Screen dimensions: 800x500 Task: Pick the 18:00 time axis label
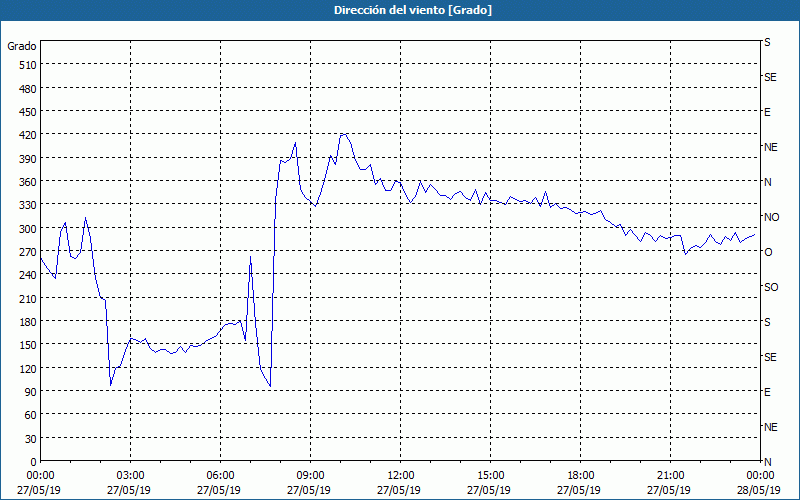click(x=580, y=476)
